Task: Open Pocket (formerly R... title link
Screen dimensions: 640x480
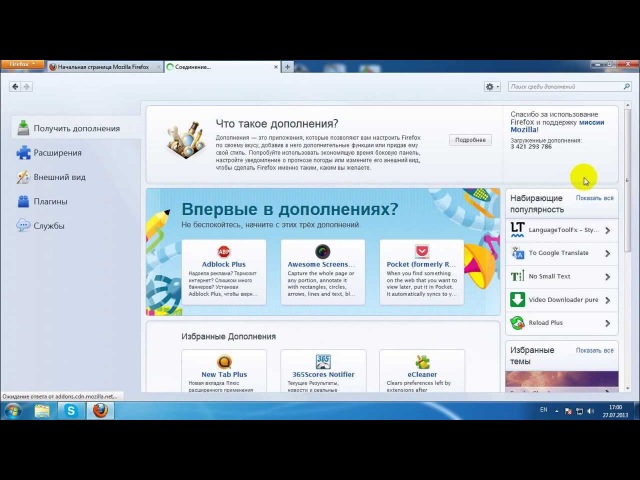Action: point(421,264)
